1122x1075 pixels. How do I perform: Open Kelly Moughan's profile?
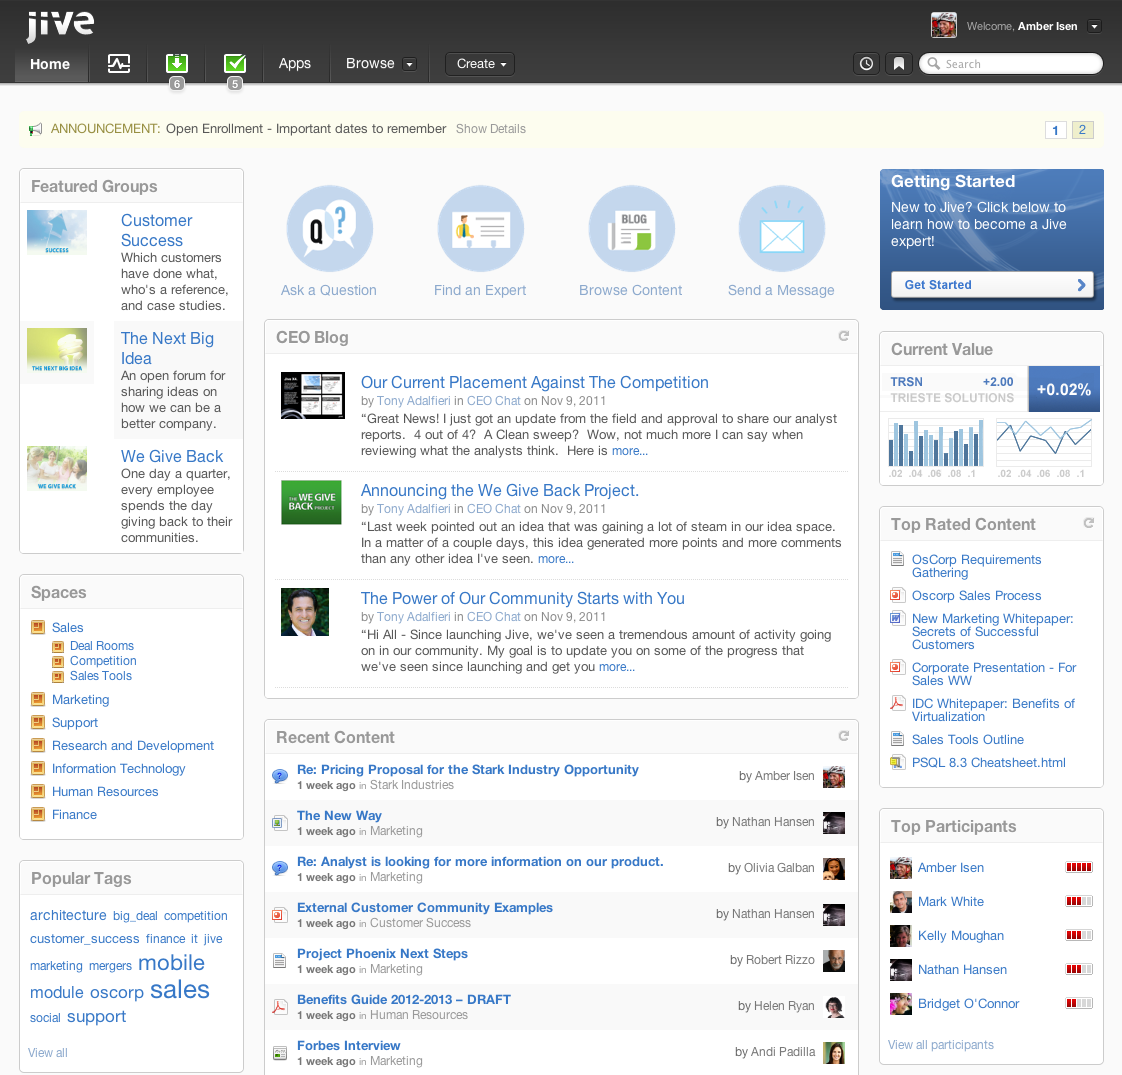point(960,935)
